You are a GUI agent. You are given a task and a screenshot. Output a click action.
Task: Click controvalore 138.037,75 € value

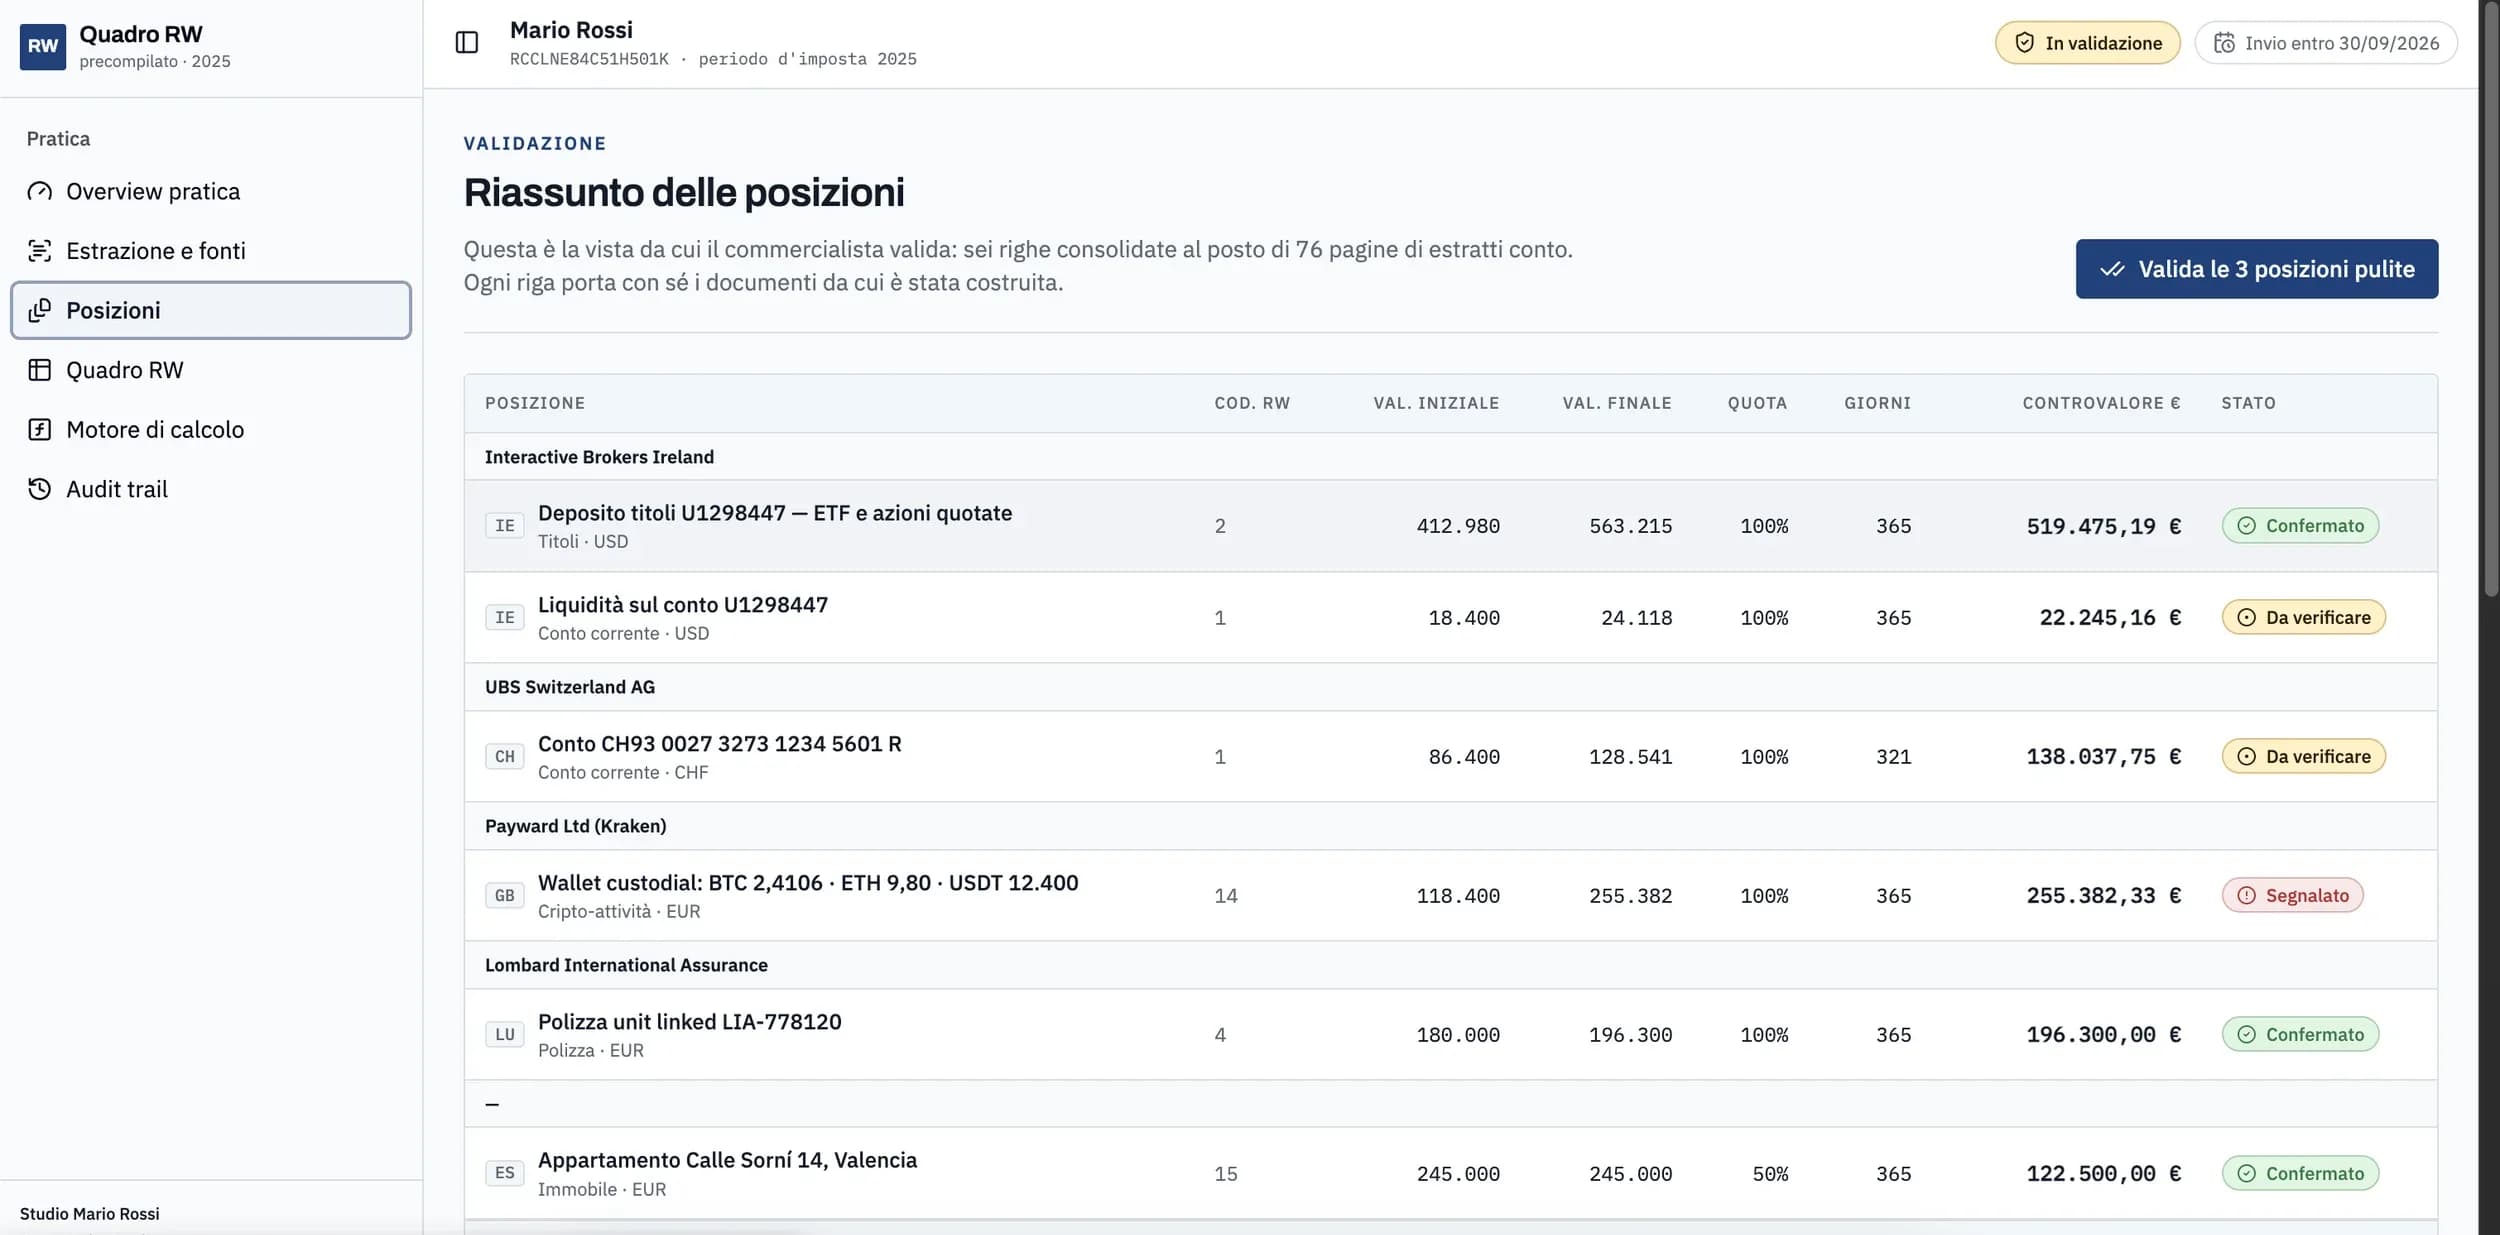(2104, 757)
